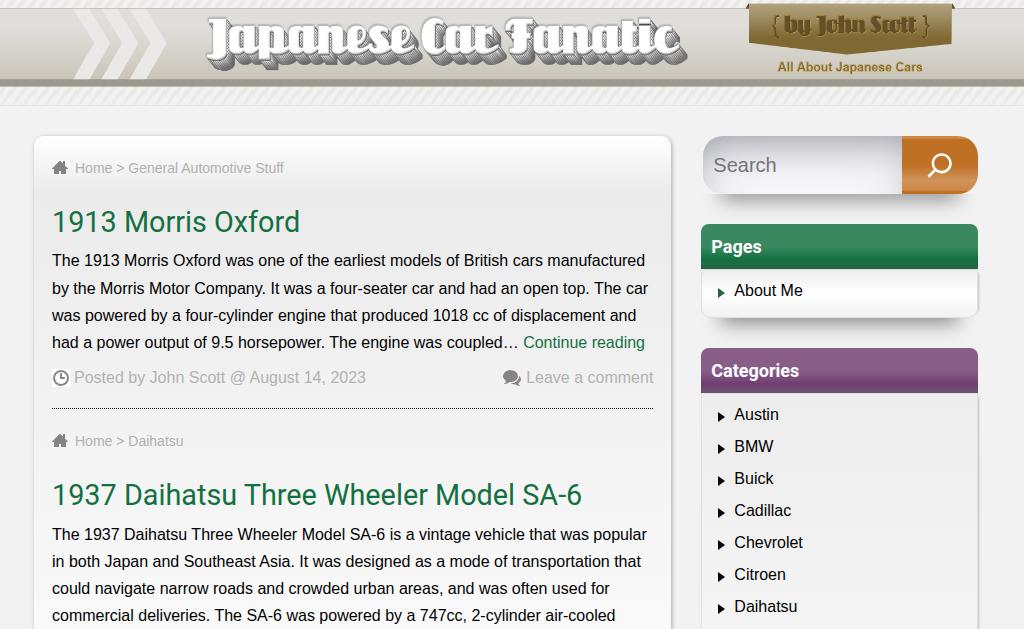Open the 1913 Morris Oxford post title
The image size is (1024, 629).
point(176,222)
